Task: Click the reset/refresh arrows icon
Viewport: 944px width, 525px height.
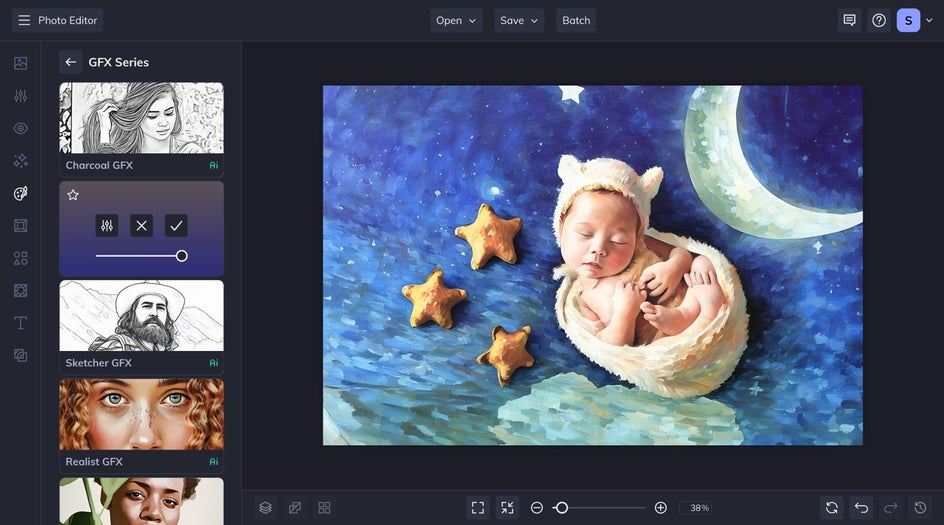Action: coord(832,508)
